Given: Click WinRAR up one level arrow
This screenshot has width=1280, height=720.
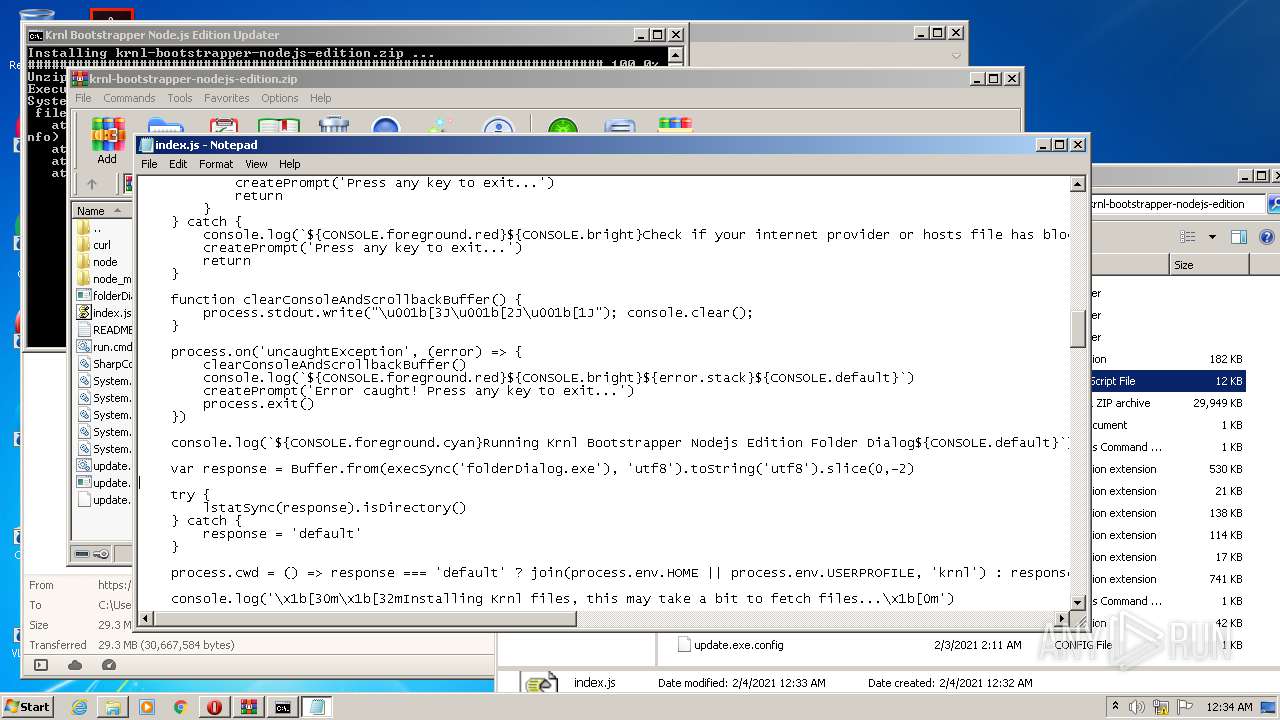Looking at the screenshot, I should click(92, 184).
